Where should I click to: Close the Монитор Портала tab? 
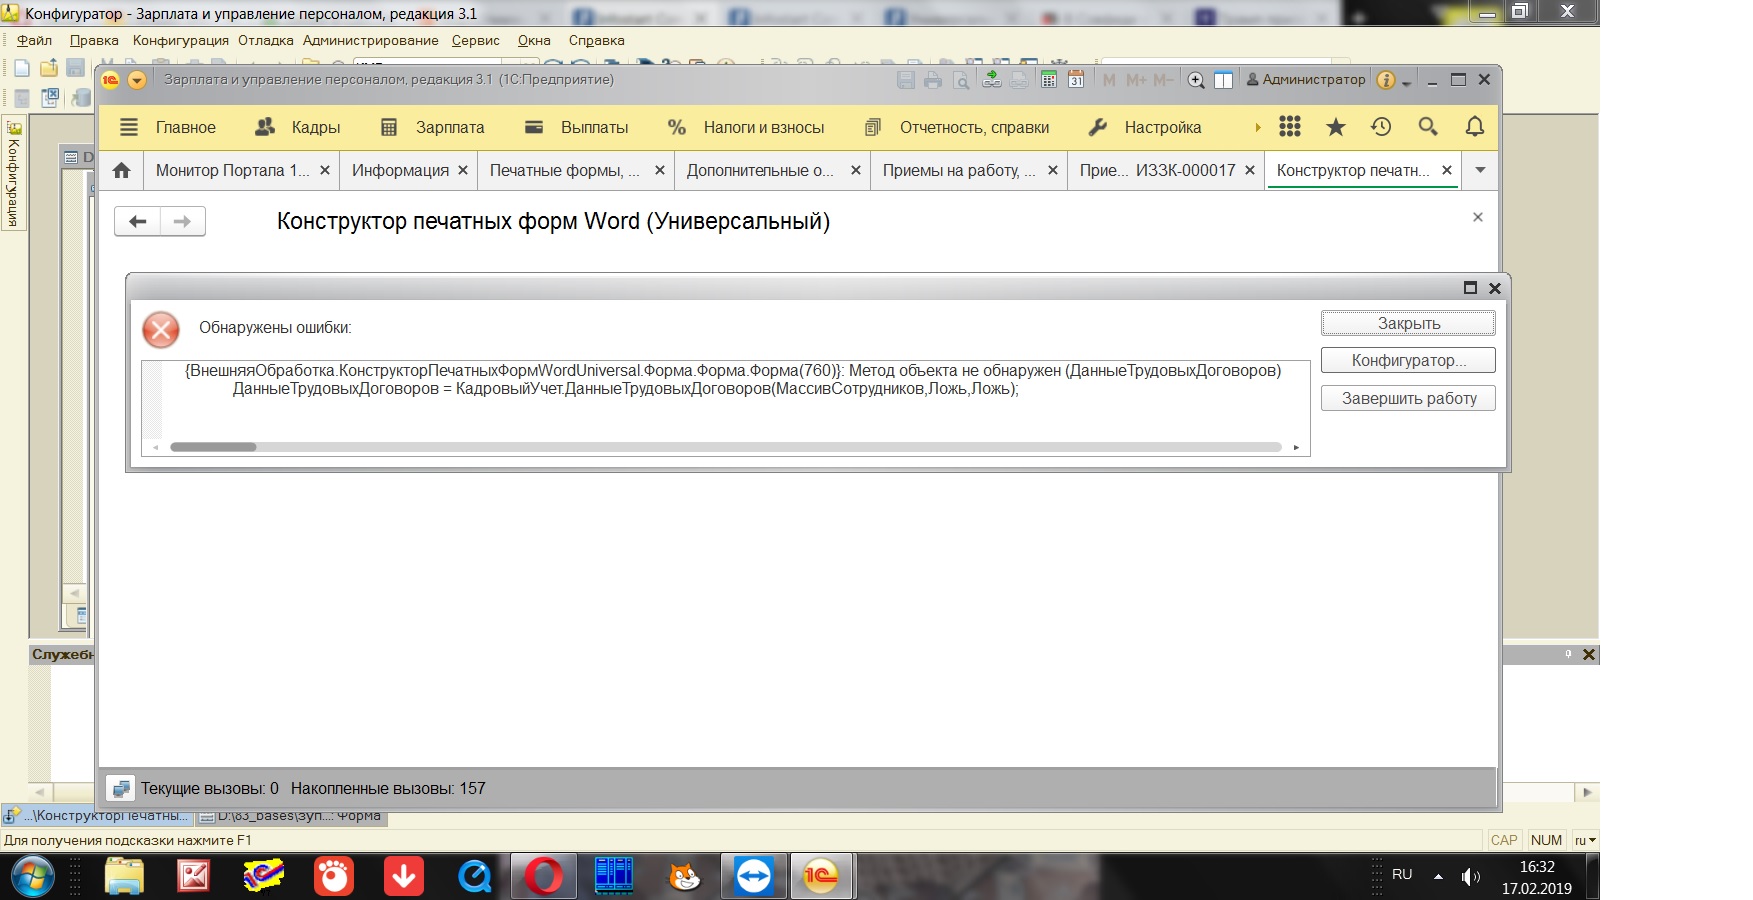point(325,170)
